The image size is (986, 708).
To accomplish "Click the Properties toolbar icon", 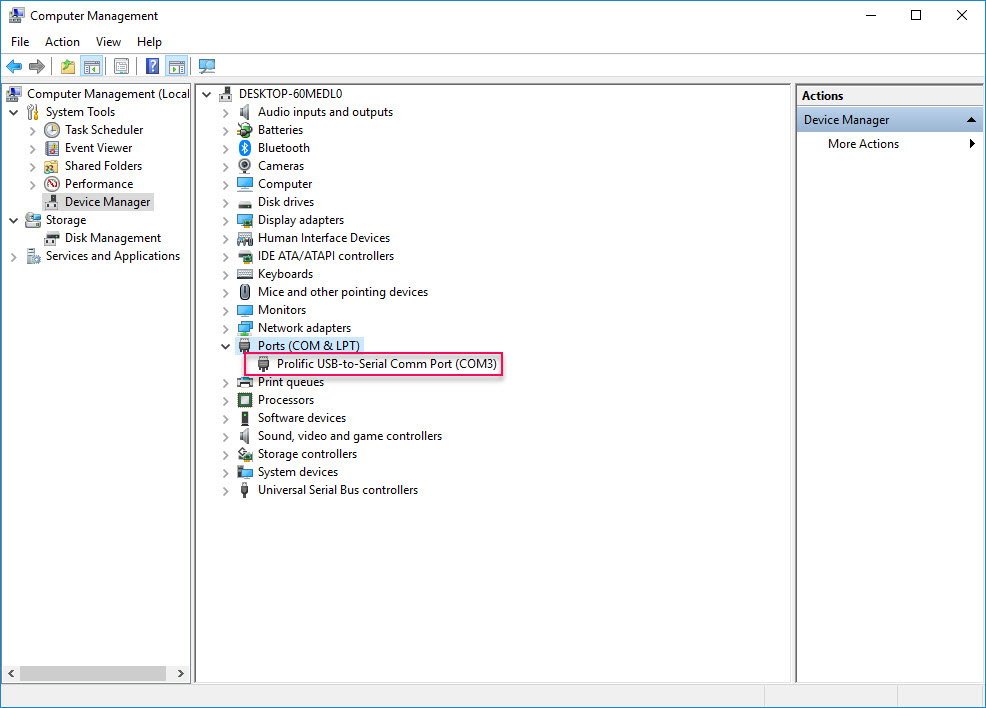I will pyautogui.click(x=121, y=66).
